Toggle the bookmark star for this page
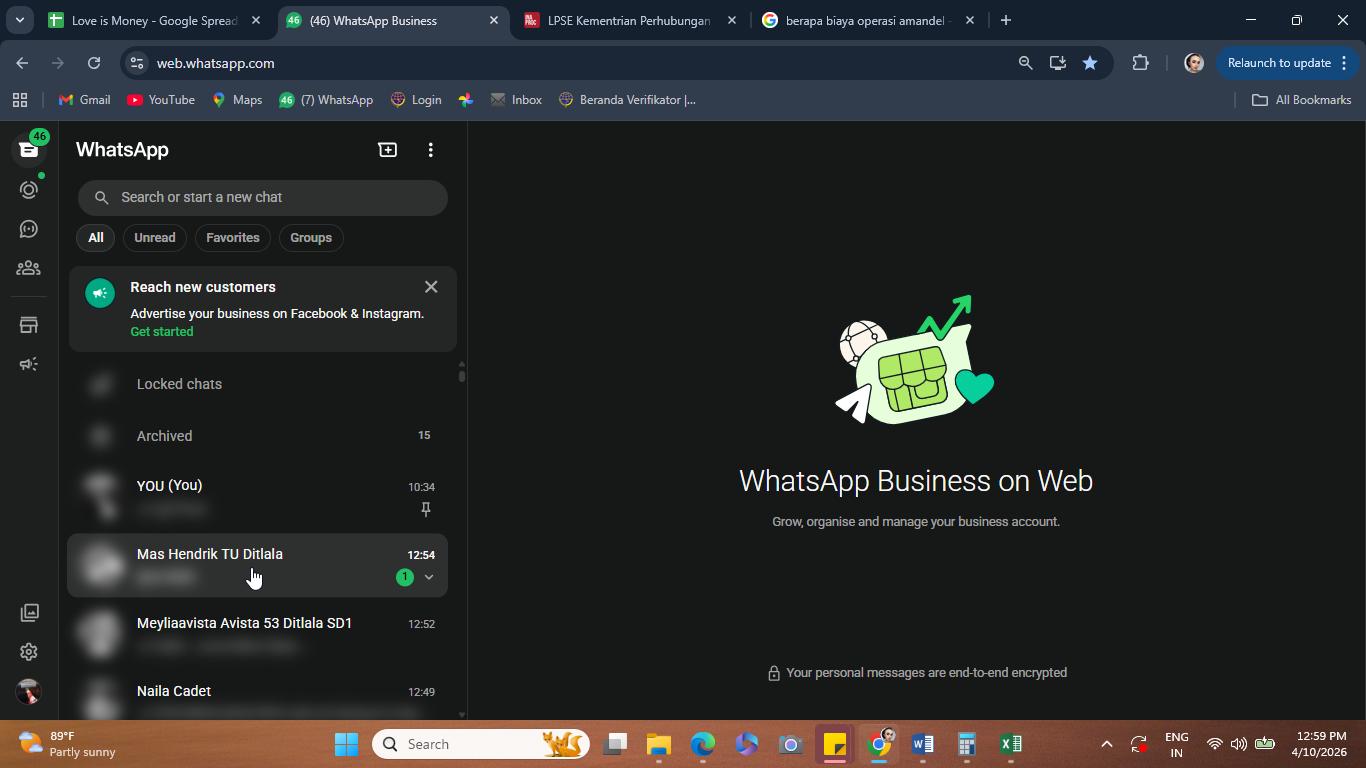Image resolution: width=1366 pixels, height=768 pixels. 1090,63
